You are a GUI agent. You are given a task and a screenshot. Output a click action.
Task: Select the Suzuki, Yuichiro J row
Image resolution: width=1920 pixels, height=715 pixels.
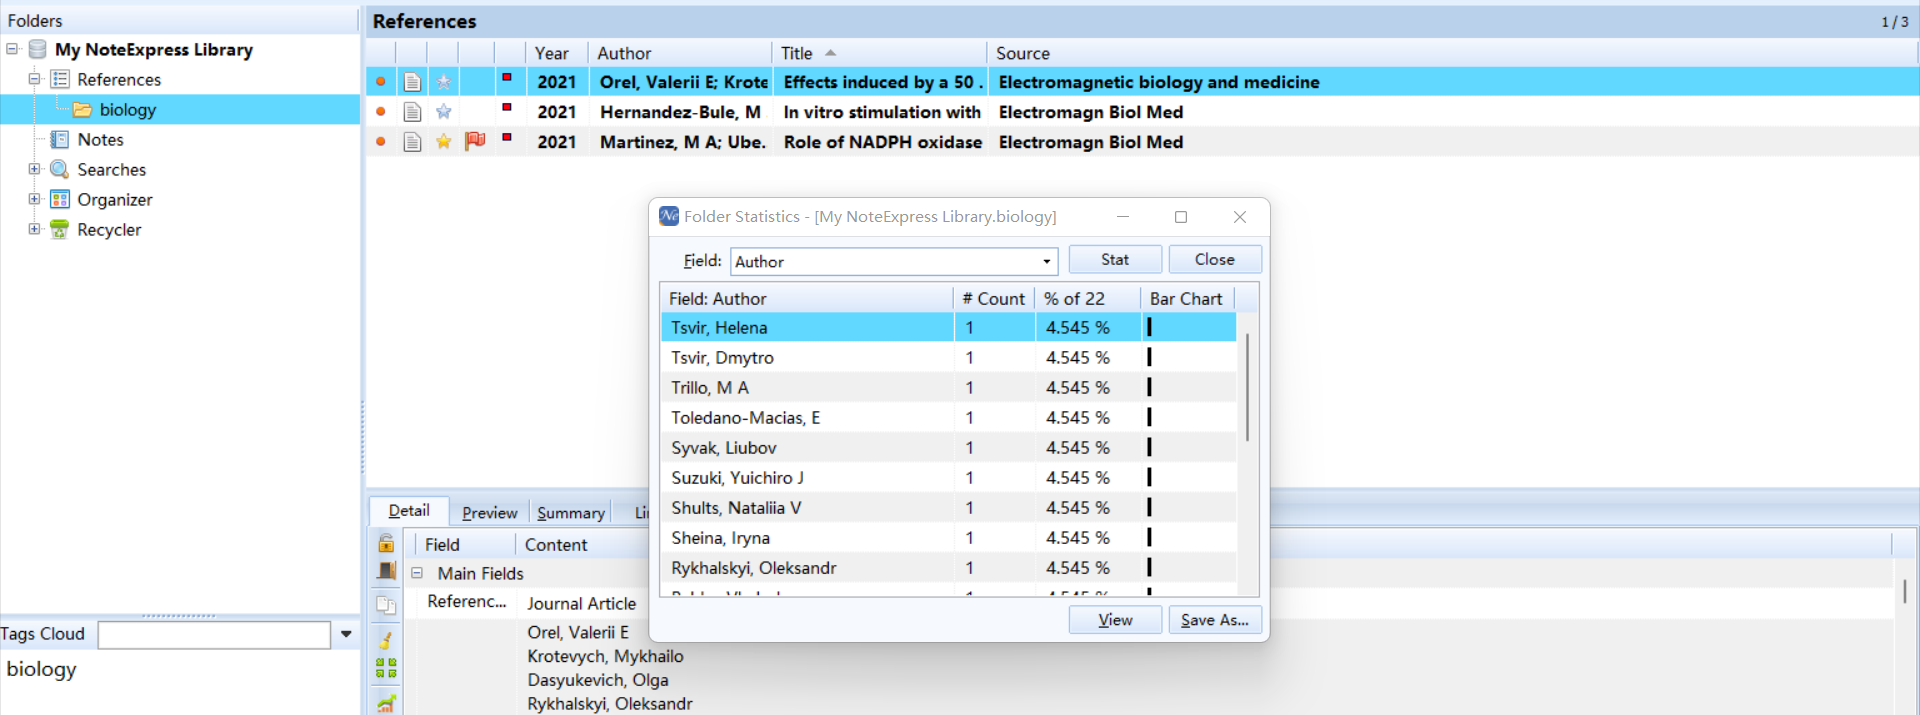coord(948,477)
